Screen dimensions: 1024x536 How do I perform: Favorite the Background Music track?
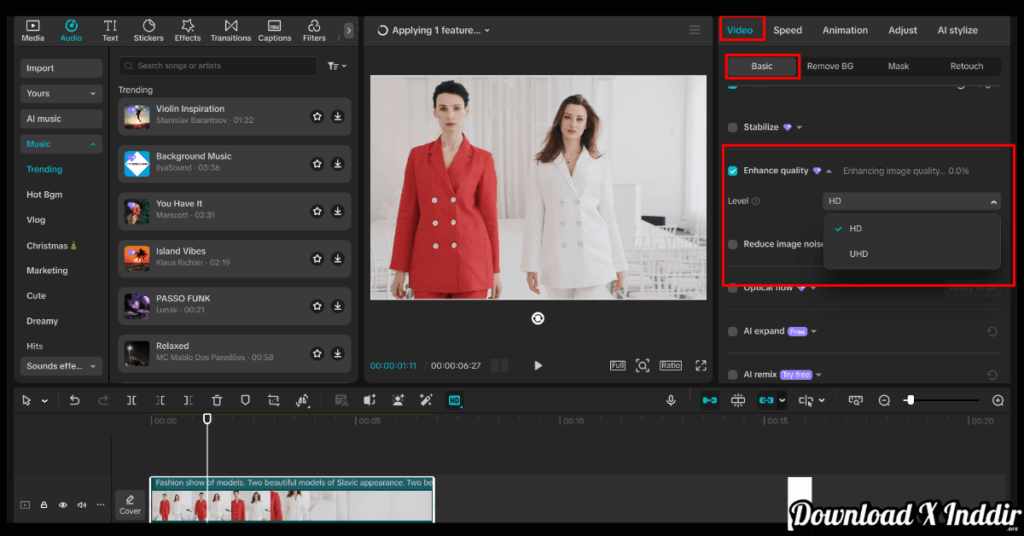(317, 164)
